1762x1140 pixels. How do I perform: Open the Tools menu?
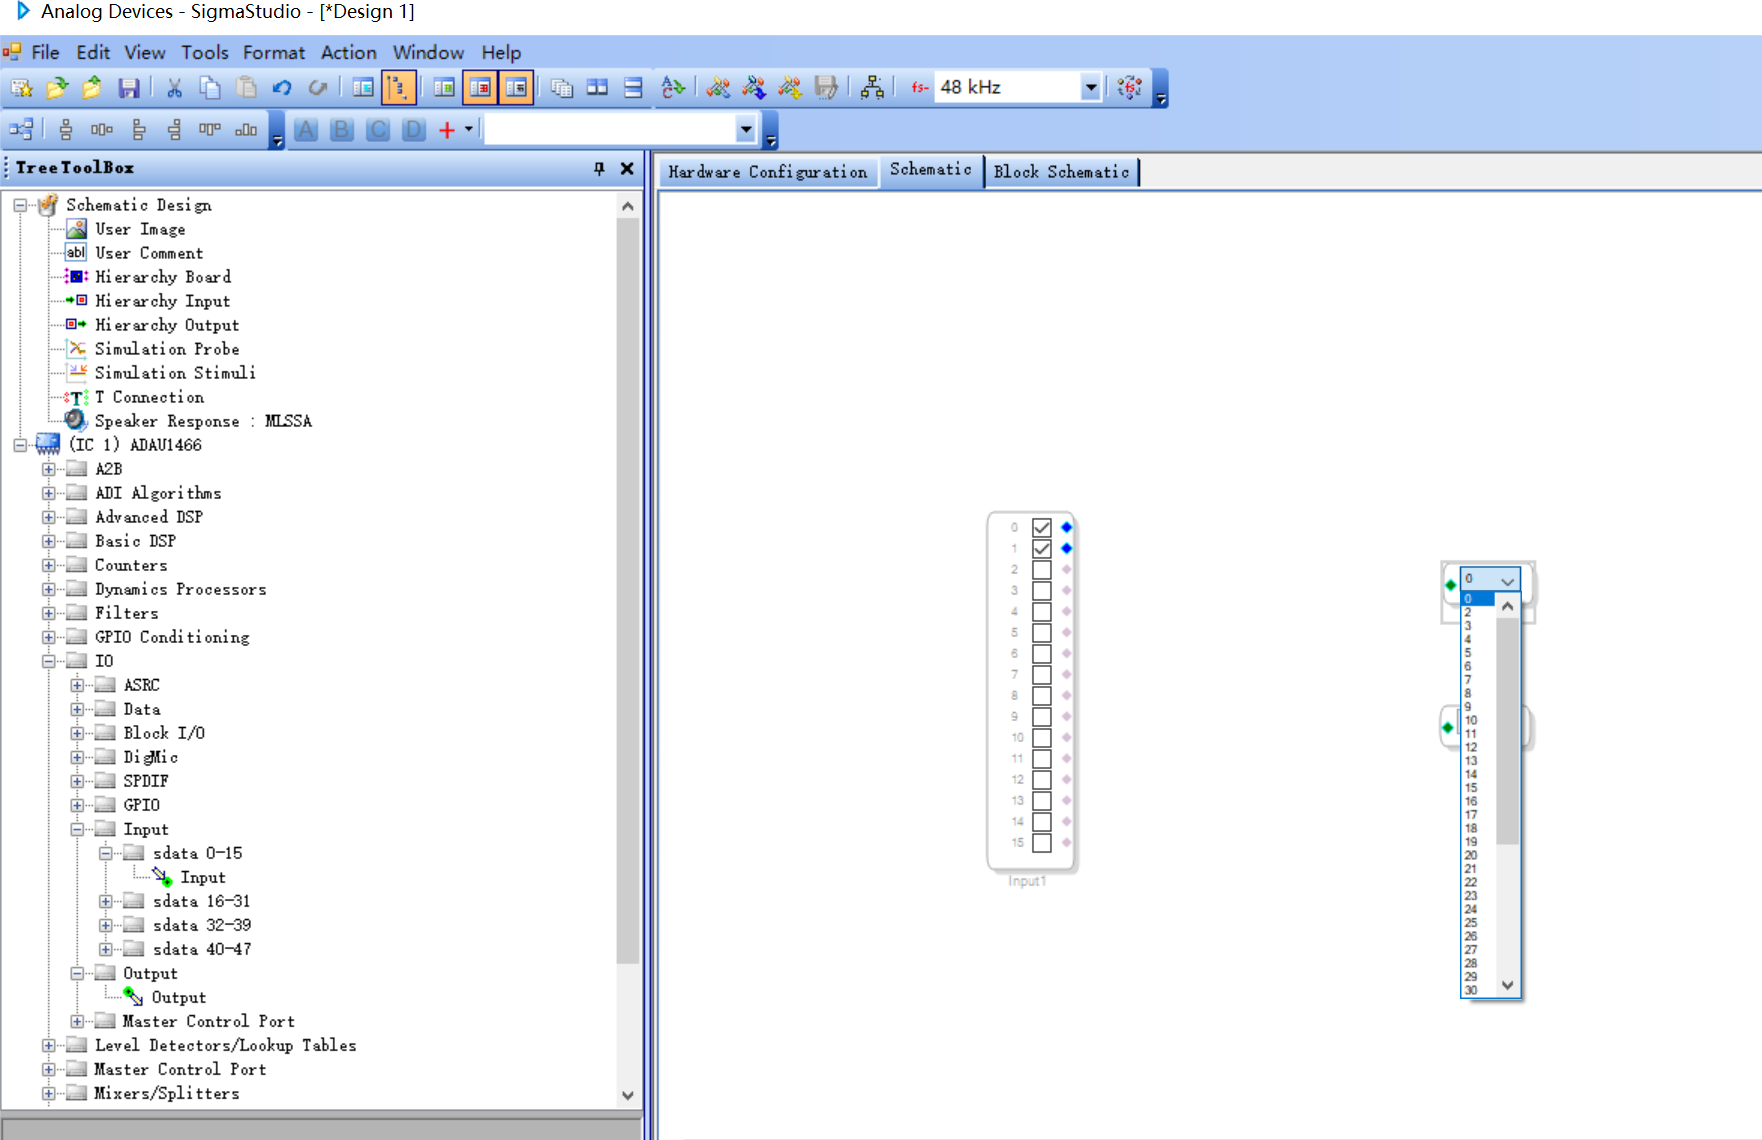click(x=204, y=52)
